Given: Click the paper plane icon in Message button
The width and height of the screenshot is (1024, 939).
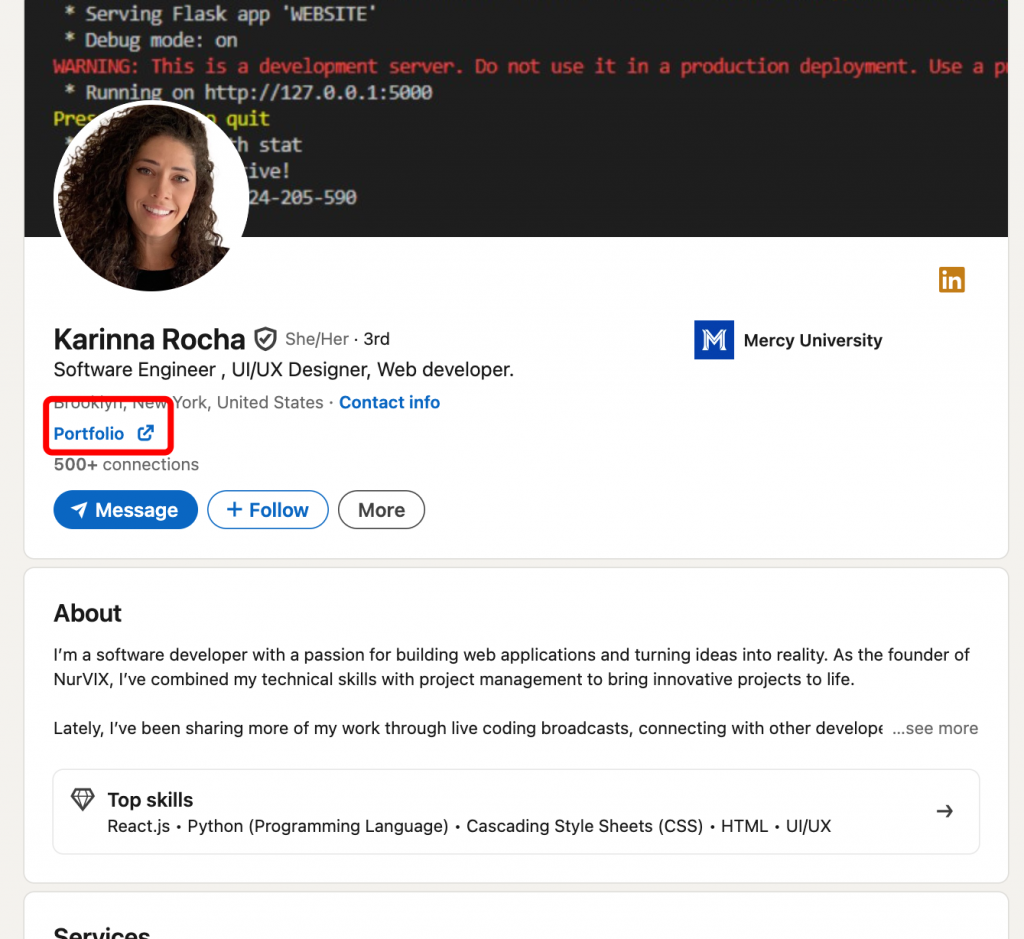Looking at the screenshot, I should coord(79,510).
